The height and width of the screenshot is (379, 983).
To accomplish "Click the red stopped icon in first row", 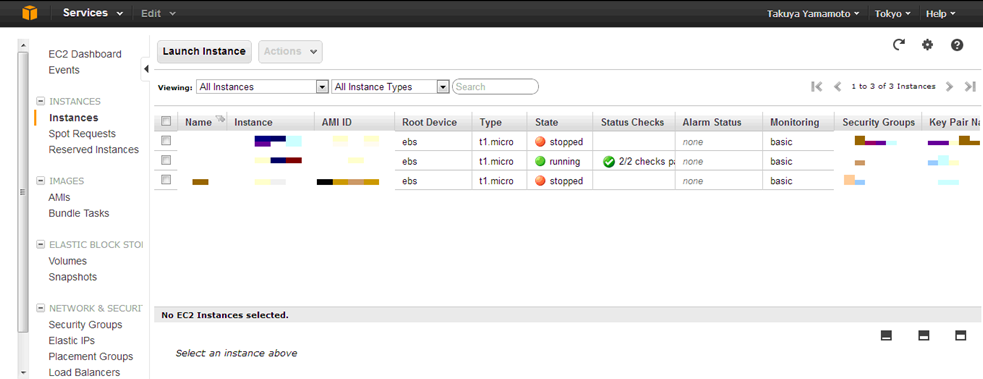I will point(540,142).
